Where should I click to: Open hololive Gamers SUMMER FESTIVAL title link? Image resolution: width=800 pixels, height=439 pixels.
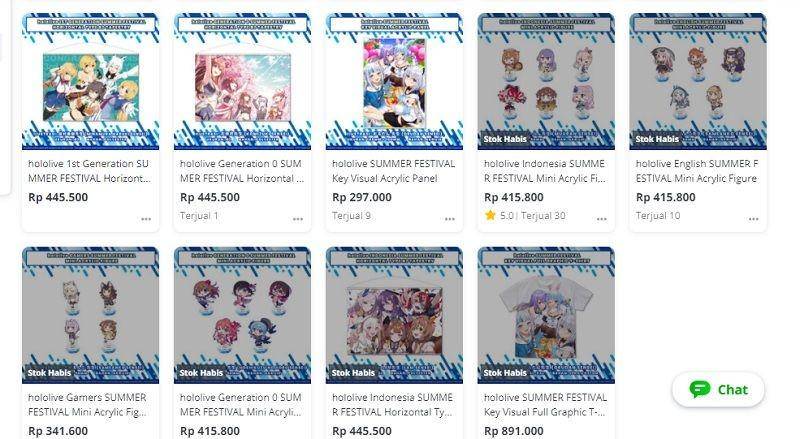88,405
